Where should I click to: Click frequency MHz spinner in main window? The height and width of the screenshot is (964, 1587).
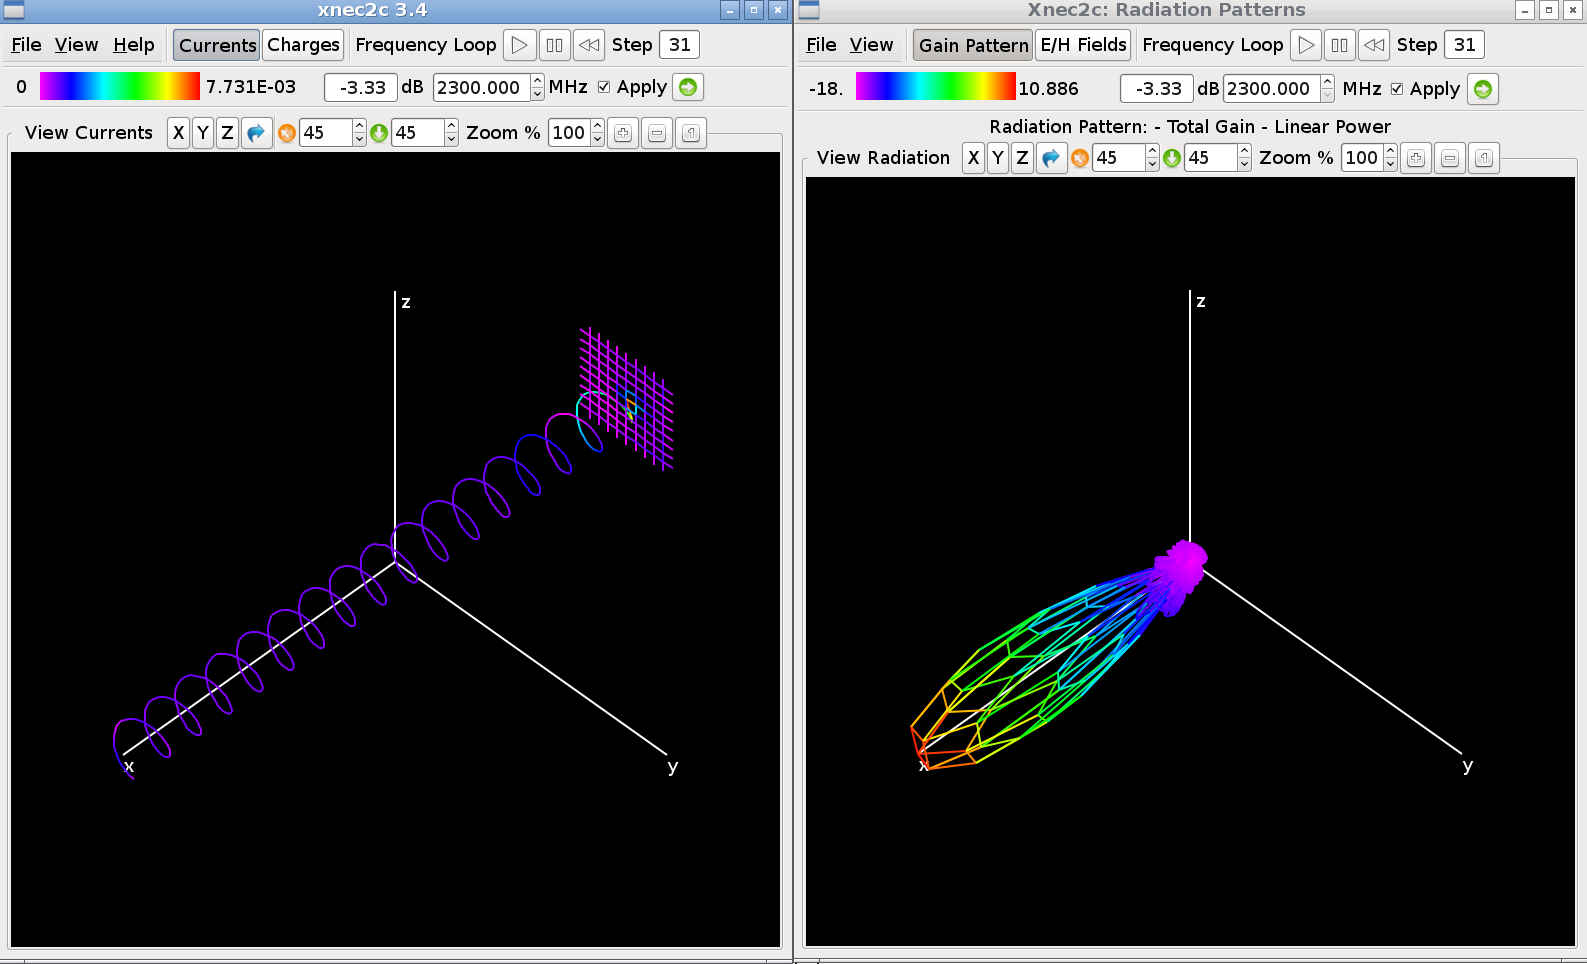point(489,87)
